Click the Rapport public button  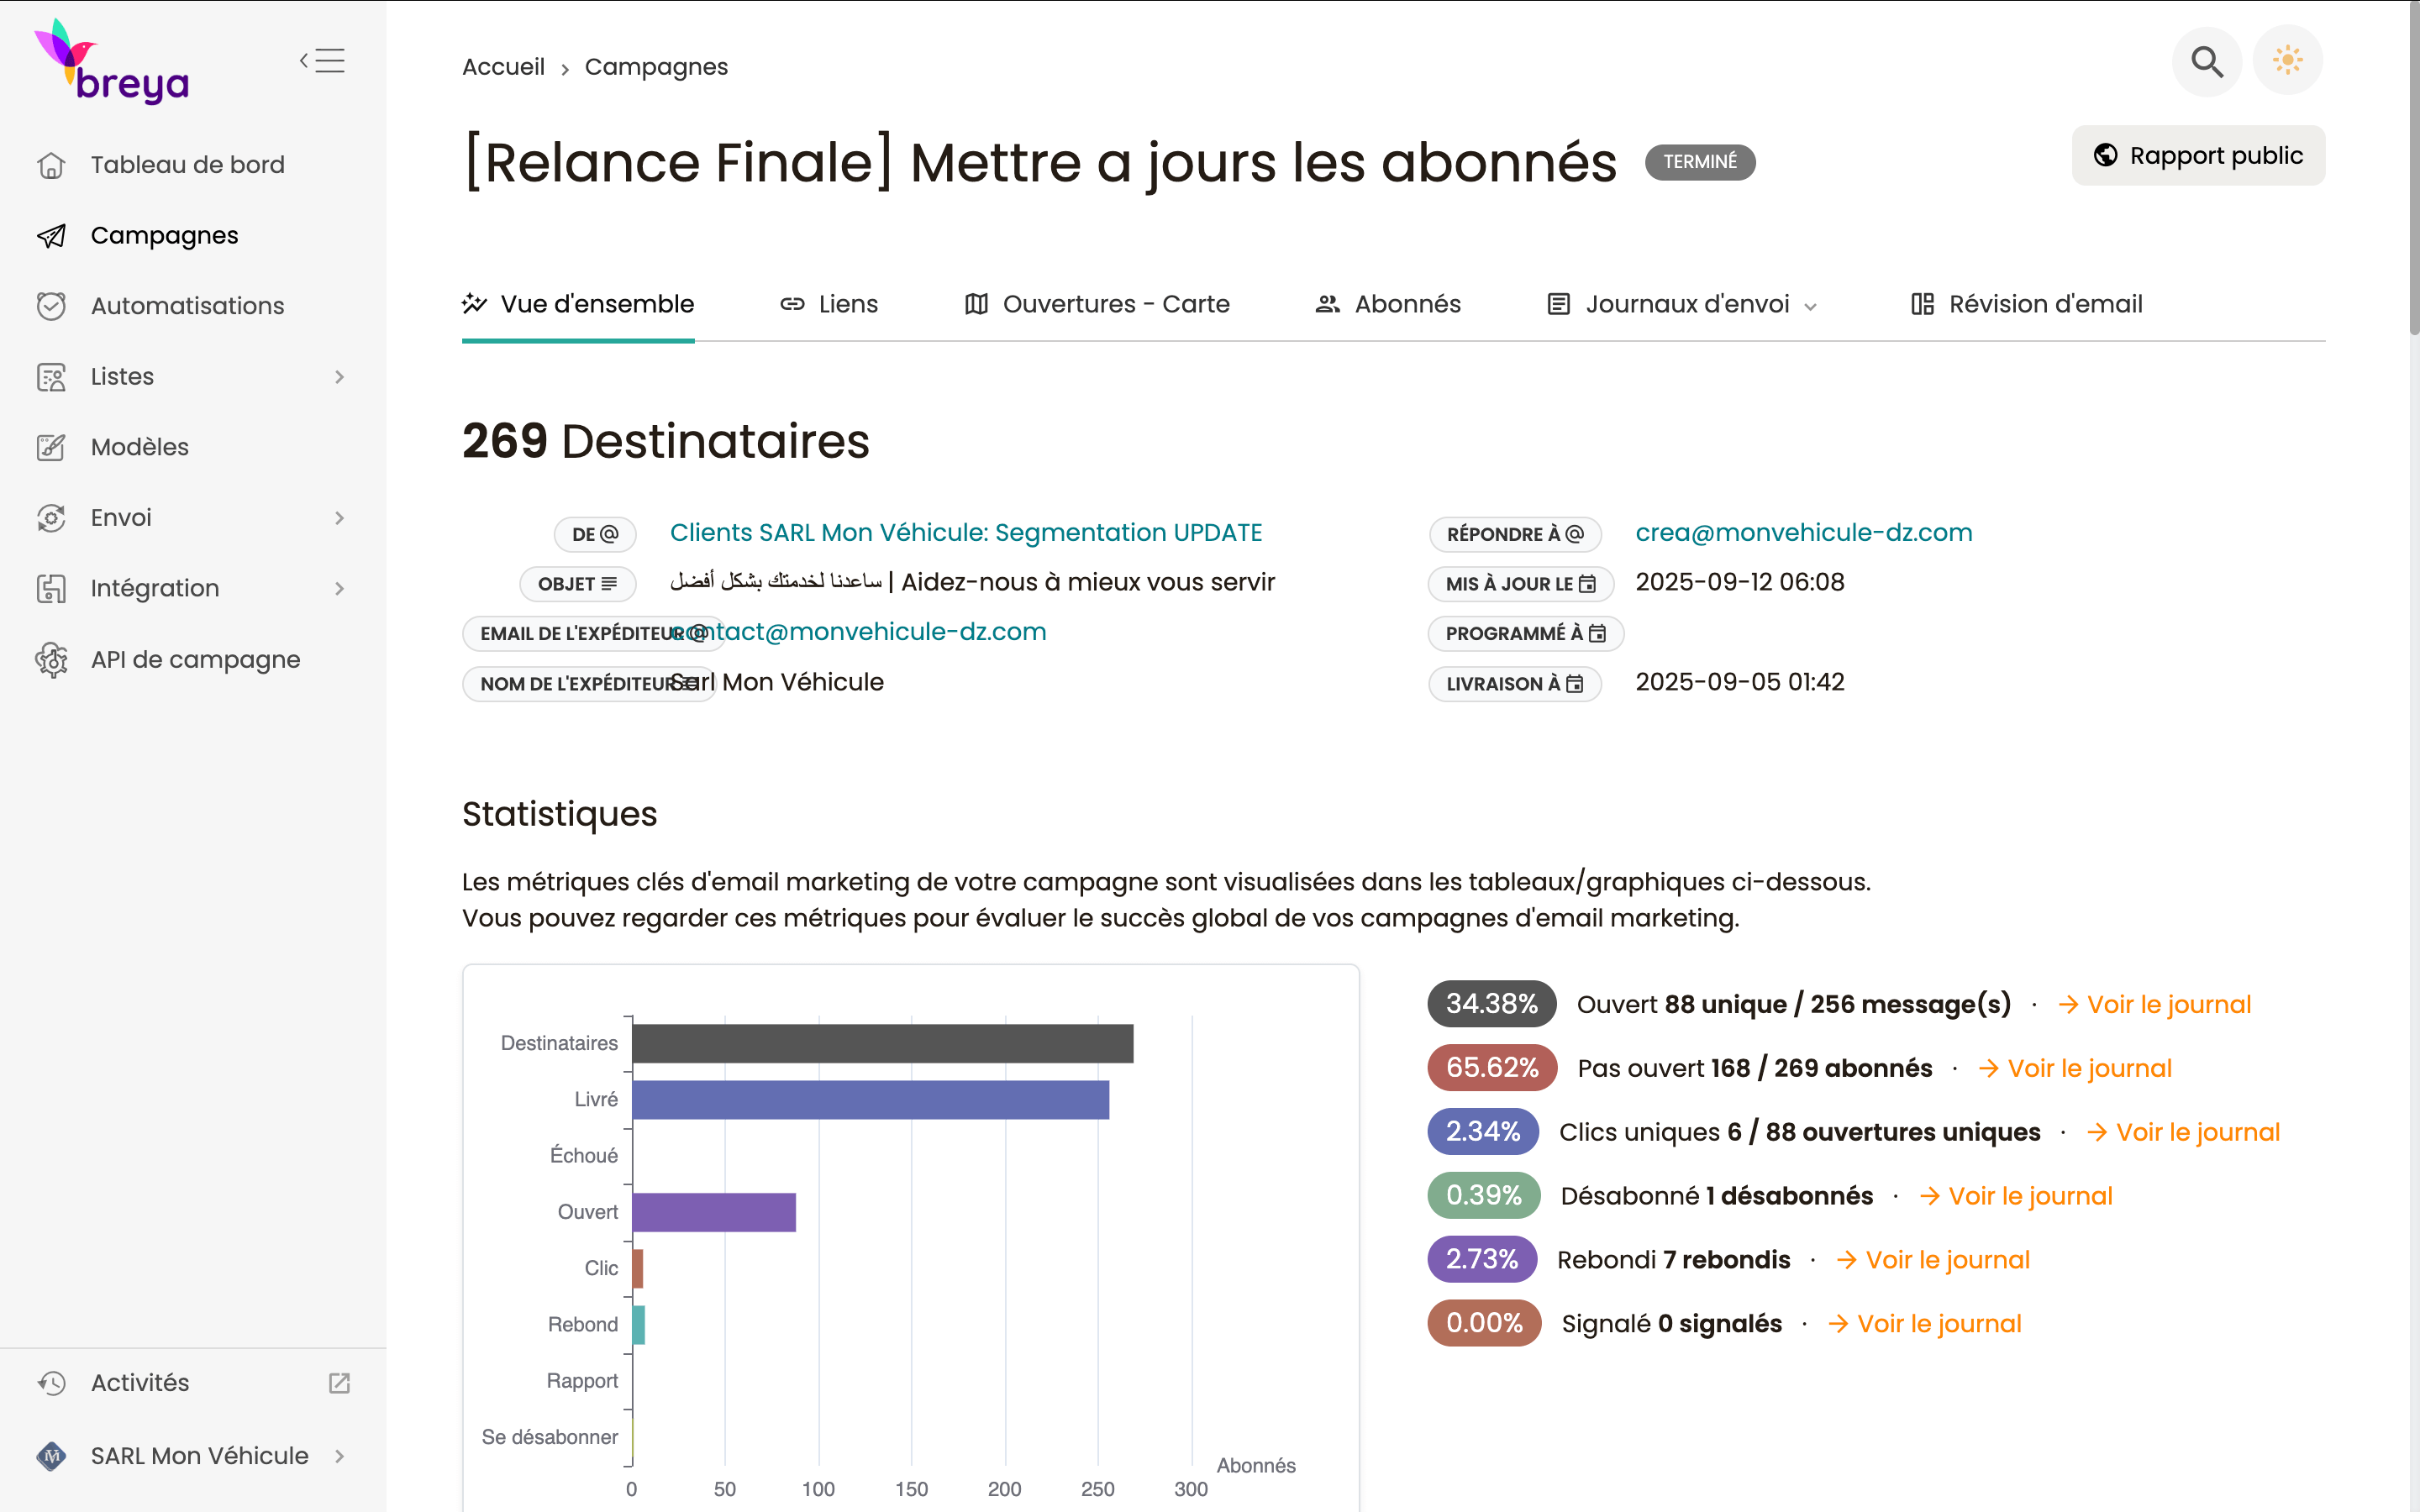point(2198,156)
